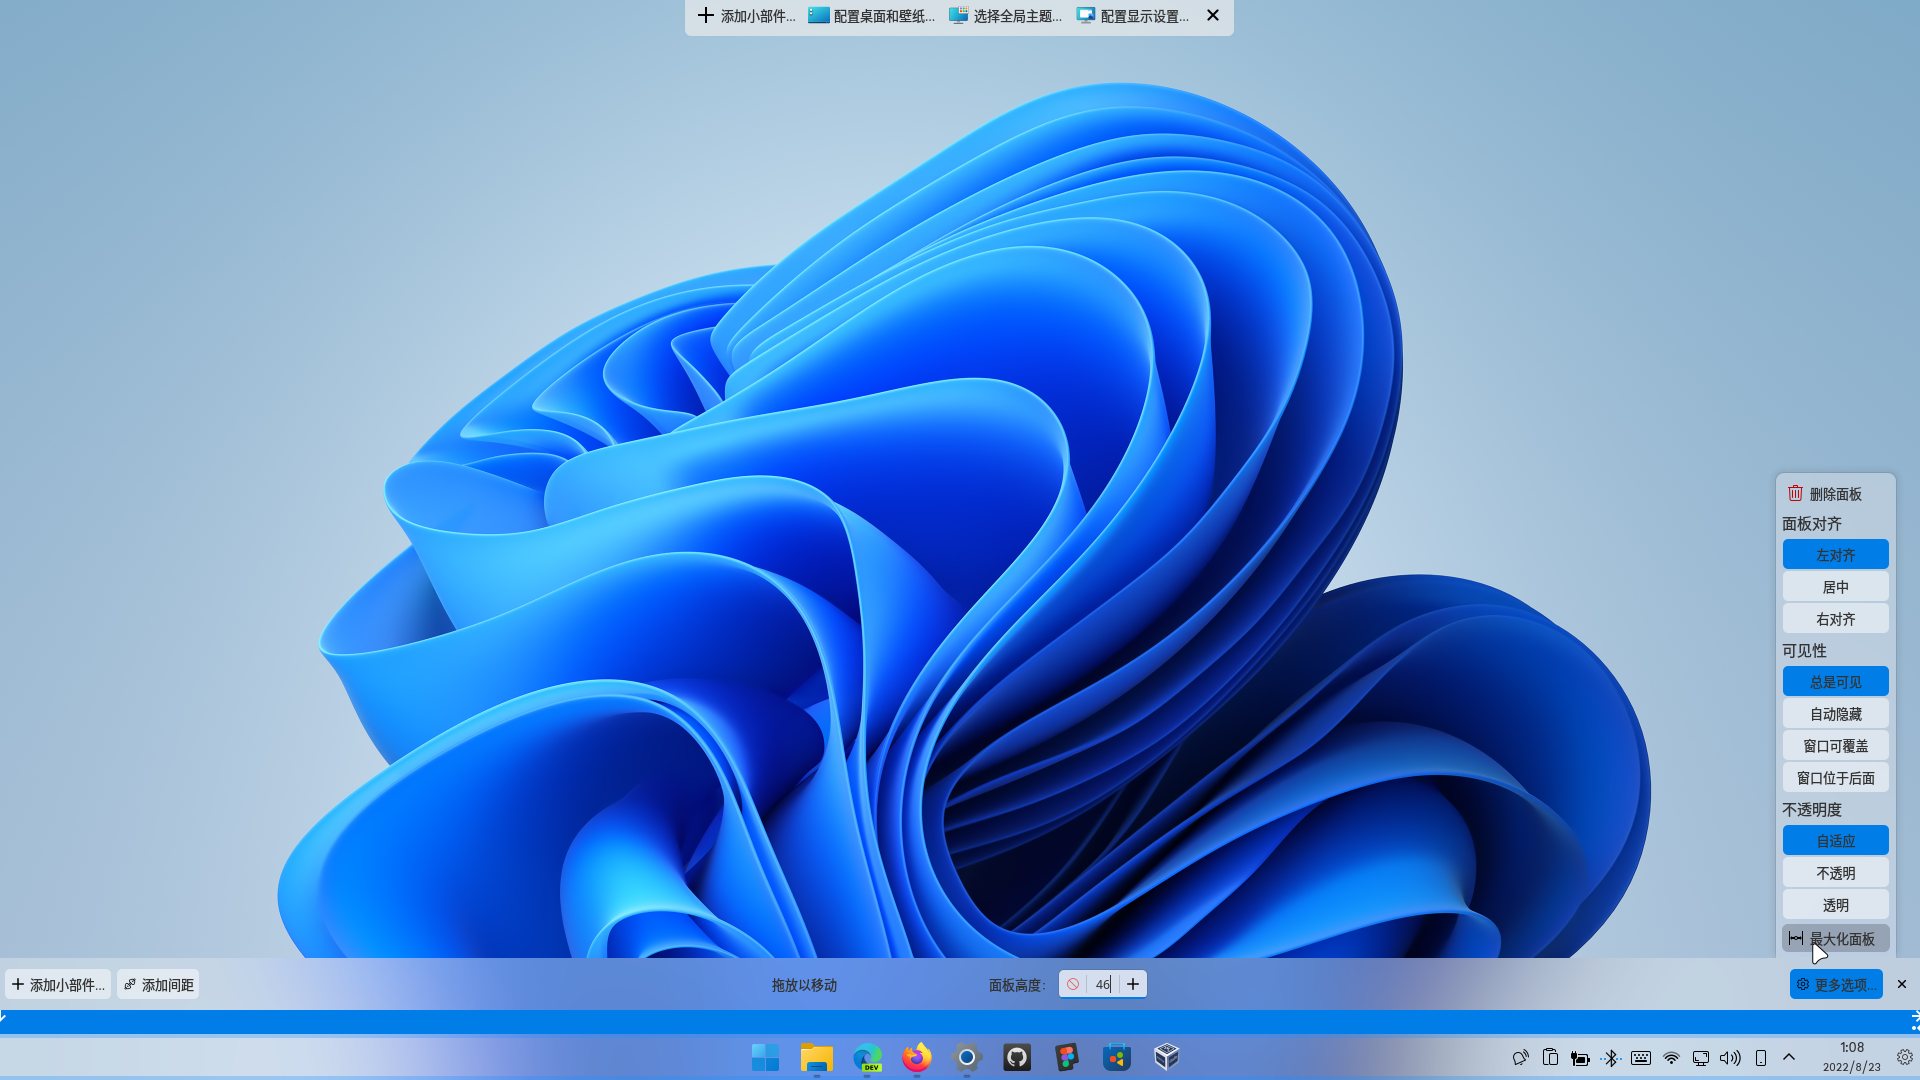Launch Firefox from the taskbar
The image size is (1920, 1080).
[917, 1057]
